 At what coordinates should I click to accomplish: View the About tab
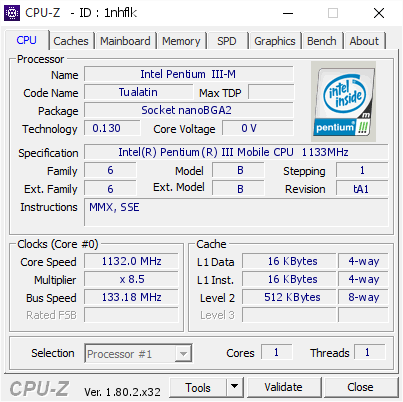pyautogui.click(x=364, y=41)
